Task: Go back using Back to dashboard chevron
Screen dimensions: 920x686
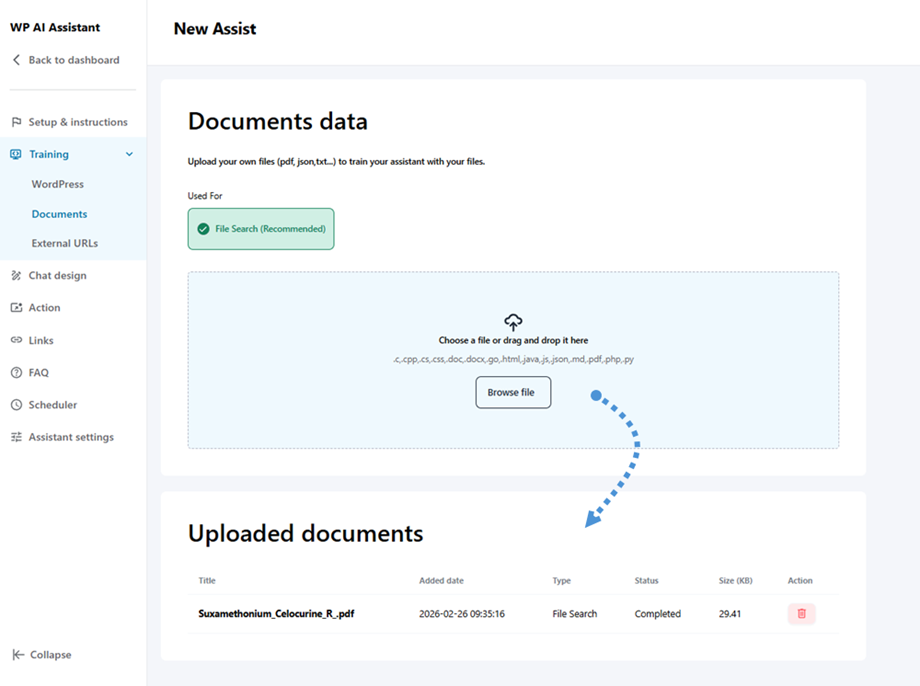Action: click(16, 60)
